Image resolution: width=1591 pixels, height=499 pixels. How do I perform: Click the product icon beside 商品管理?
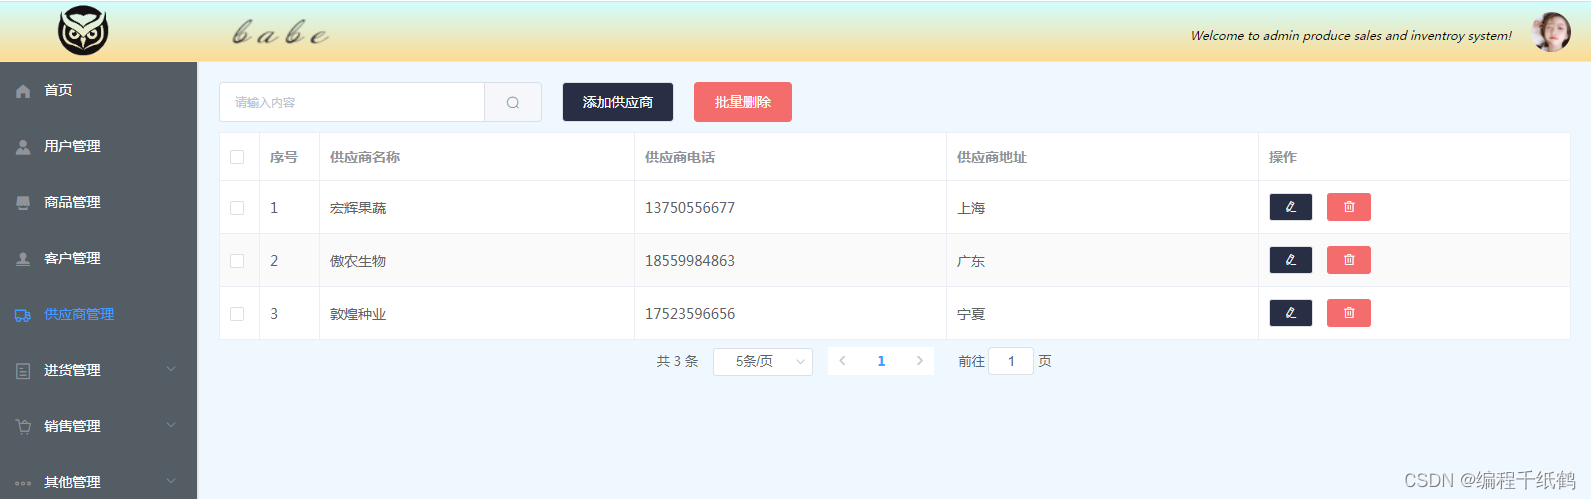point(23,203)
